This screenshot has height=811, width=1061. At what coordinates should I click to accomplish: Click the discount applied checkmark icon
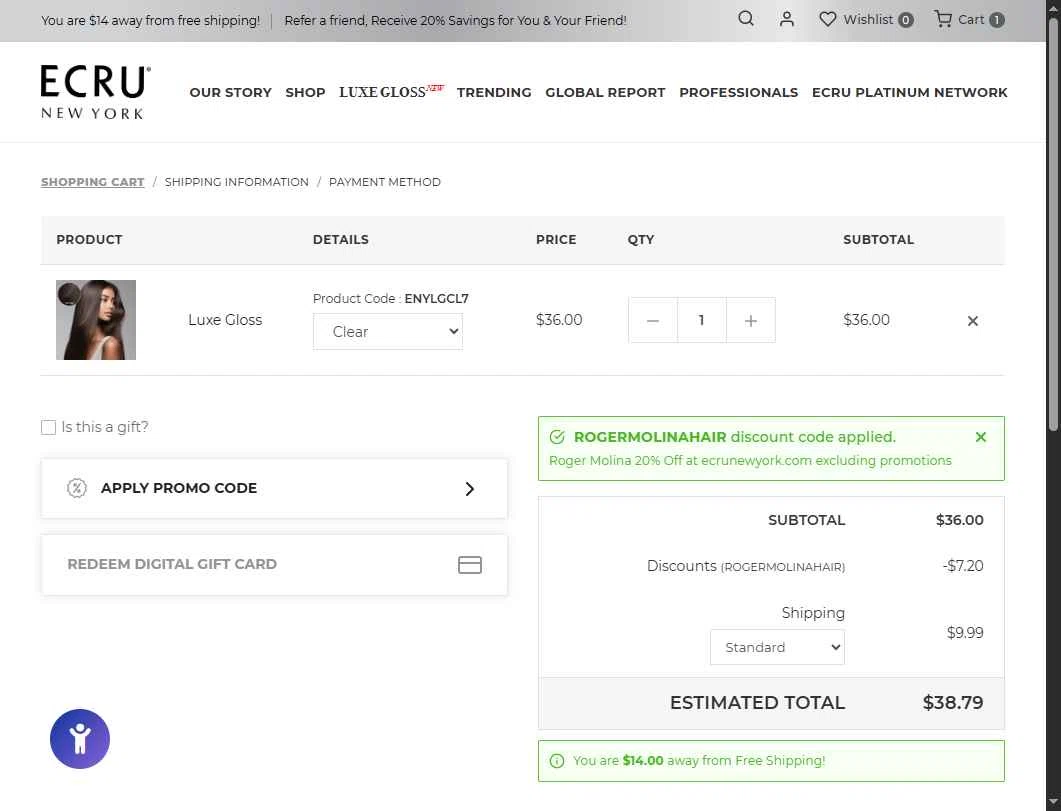557,437
